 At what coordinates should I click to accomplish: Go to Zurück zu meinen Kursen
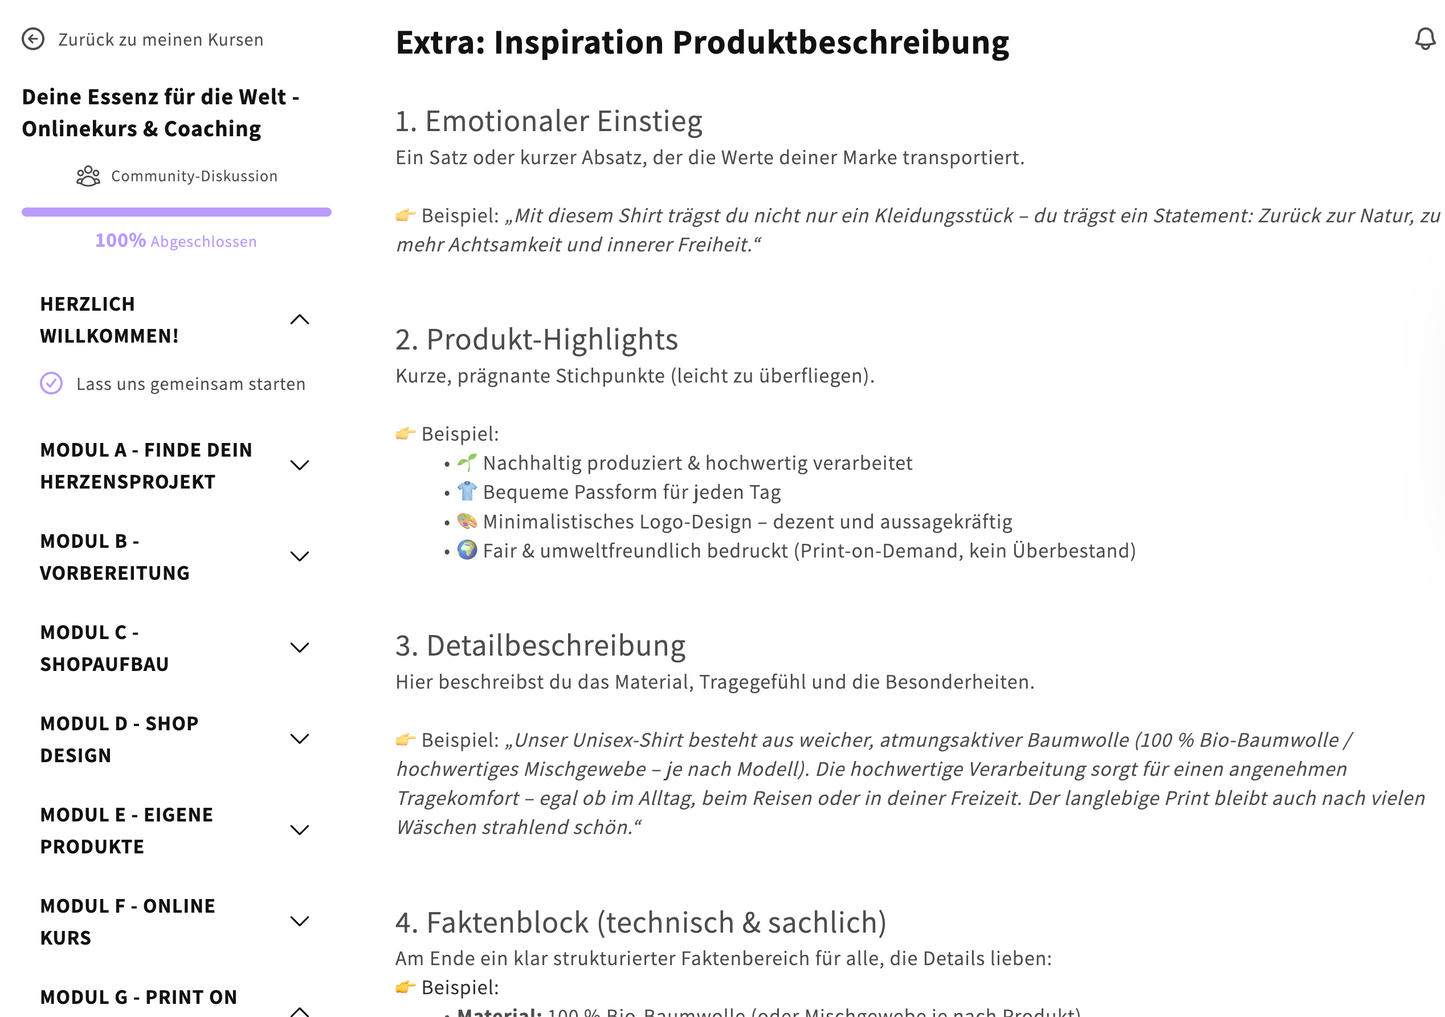click(160, 40)
